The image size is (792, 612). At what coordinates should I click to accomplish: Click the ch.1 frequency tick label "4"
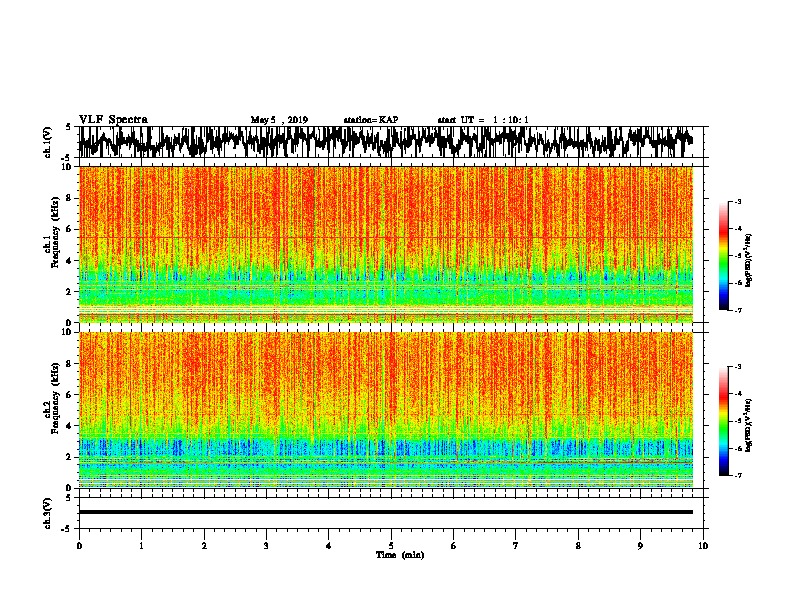pos(69,261)
